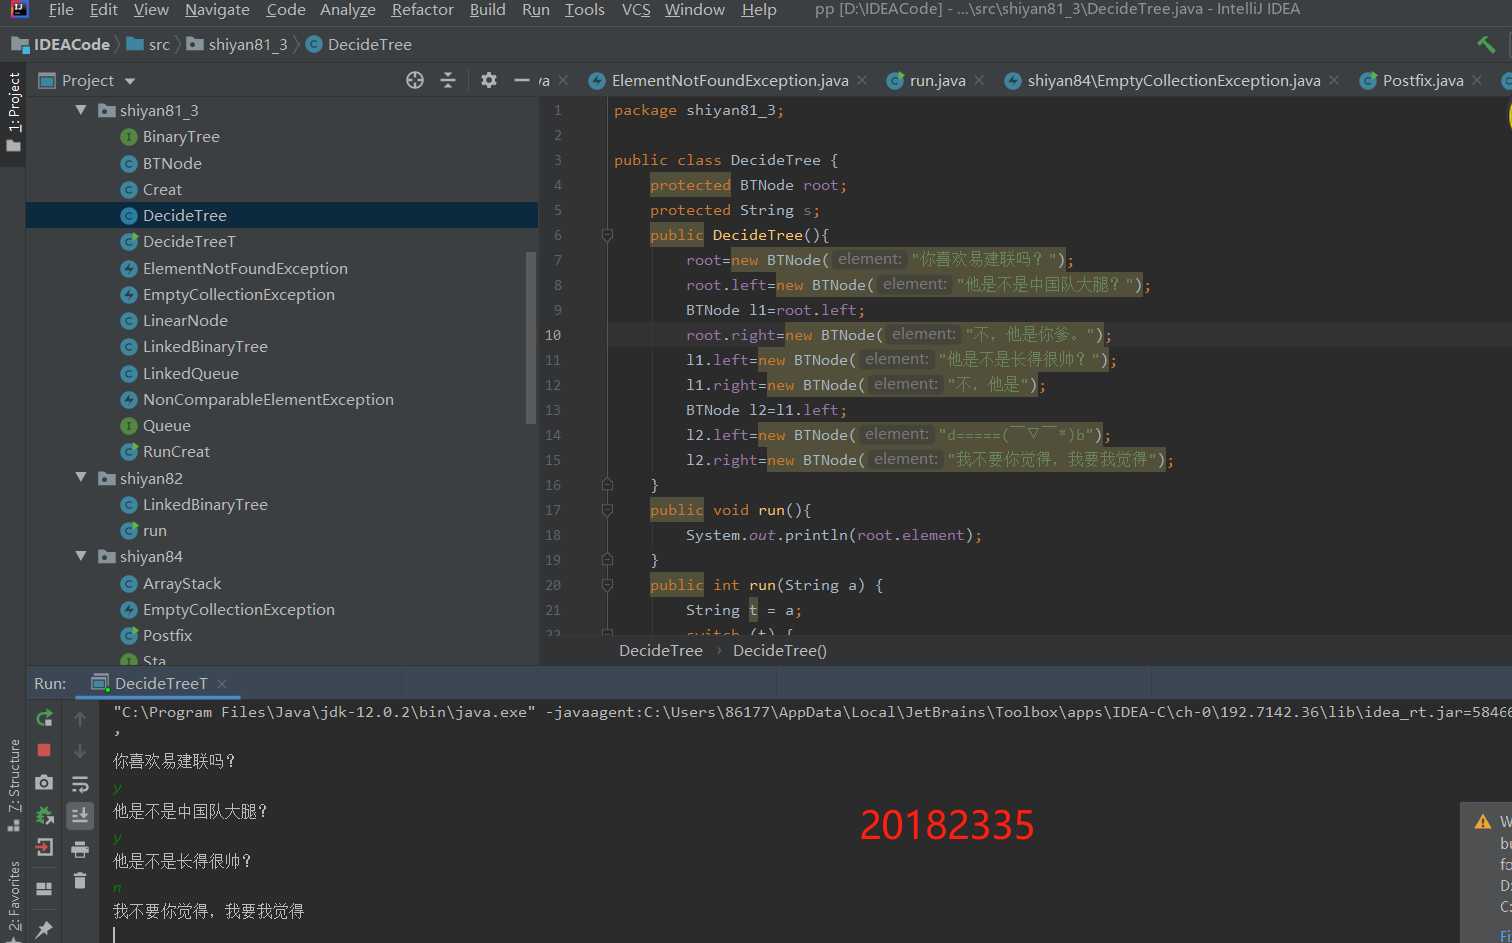Viewport: 1512px width, 943px height.
Task: Click the down arrow in console toolbar
Action: [80, 751]
